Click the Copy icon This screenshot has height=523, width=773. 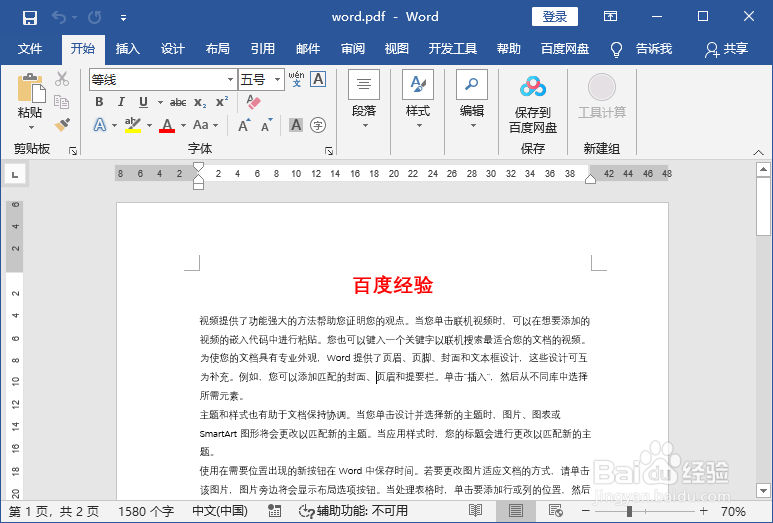62,102
